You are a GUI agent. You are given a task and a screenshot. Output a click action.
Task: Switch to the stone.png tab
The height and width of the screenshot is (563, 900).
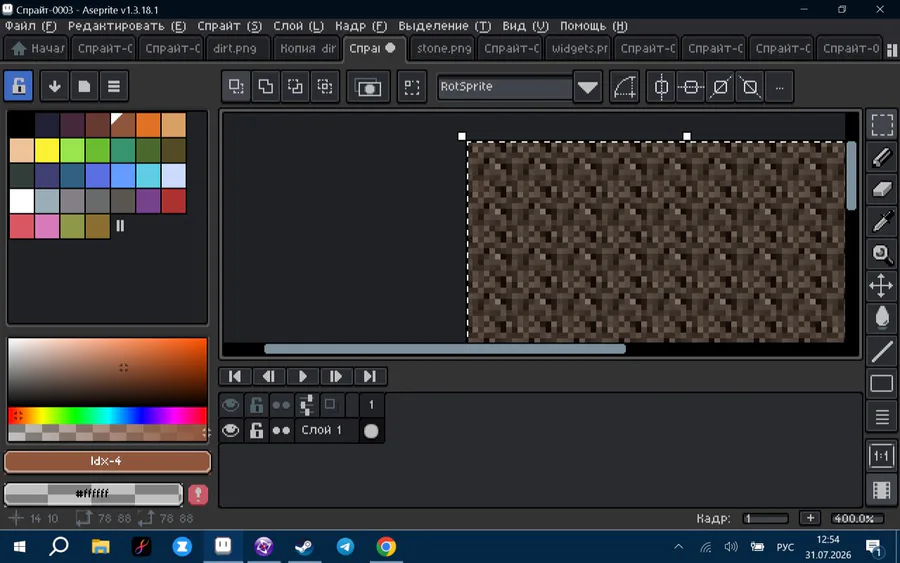pos(444,49)
